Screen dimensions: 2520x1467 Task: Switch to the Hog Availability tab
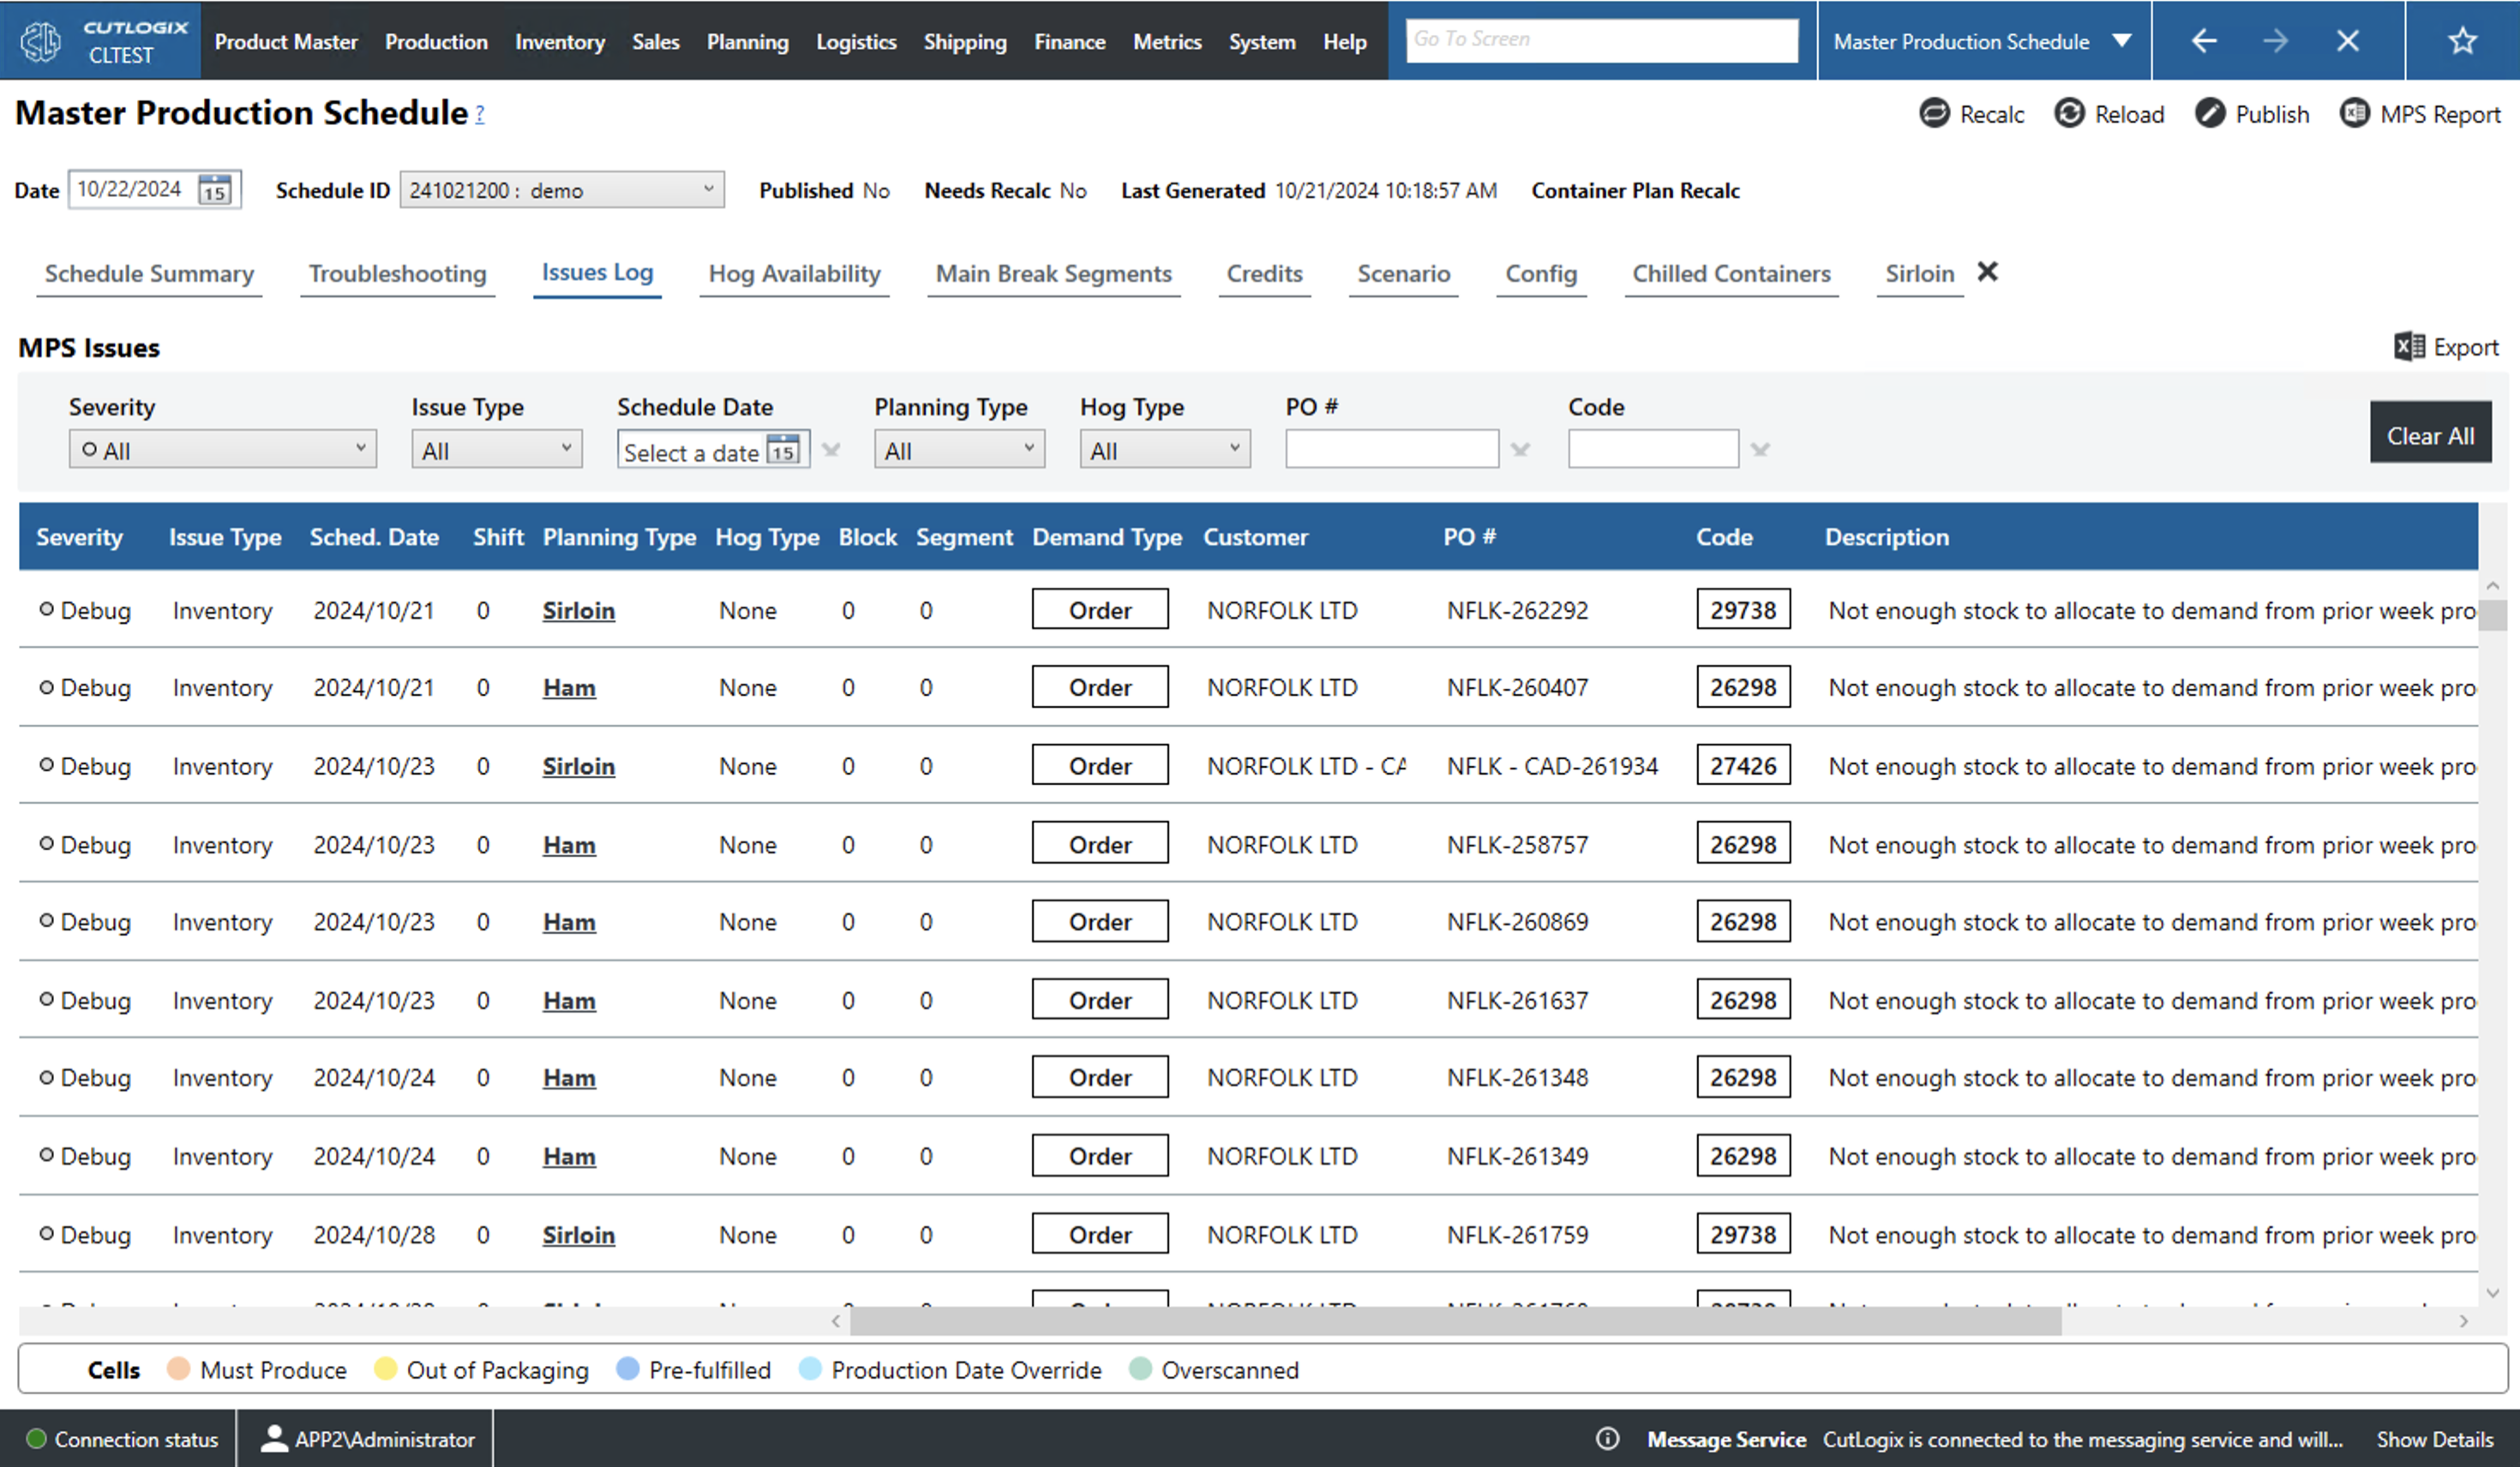(x=793, y=274)
